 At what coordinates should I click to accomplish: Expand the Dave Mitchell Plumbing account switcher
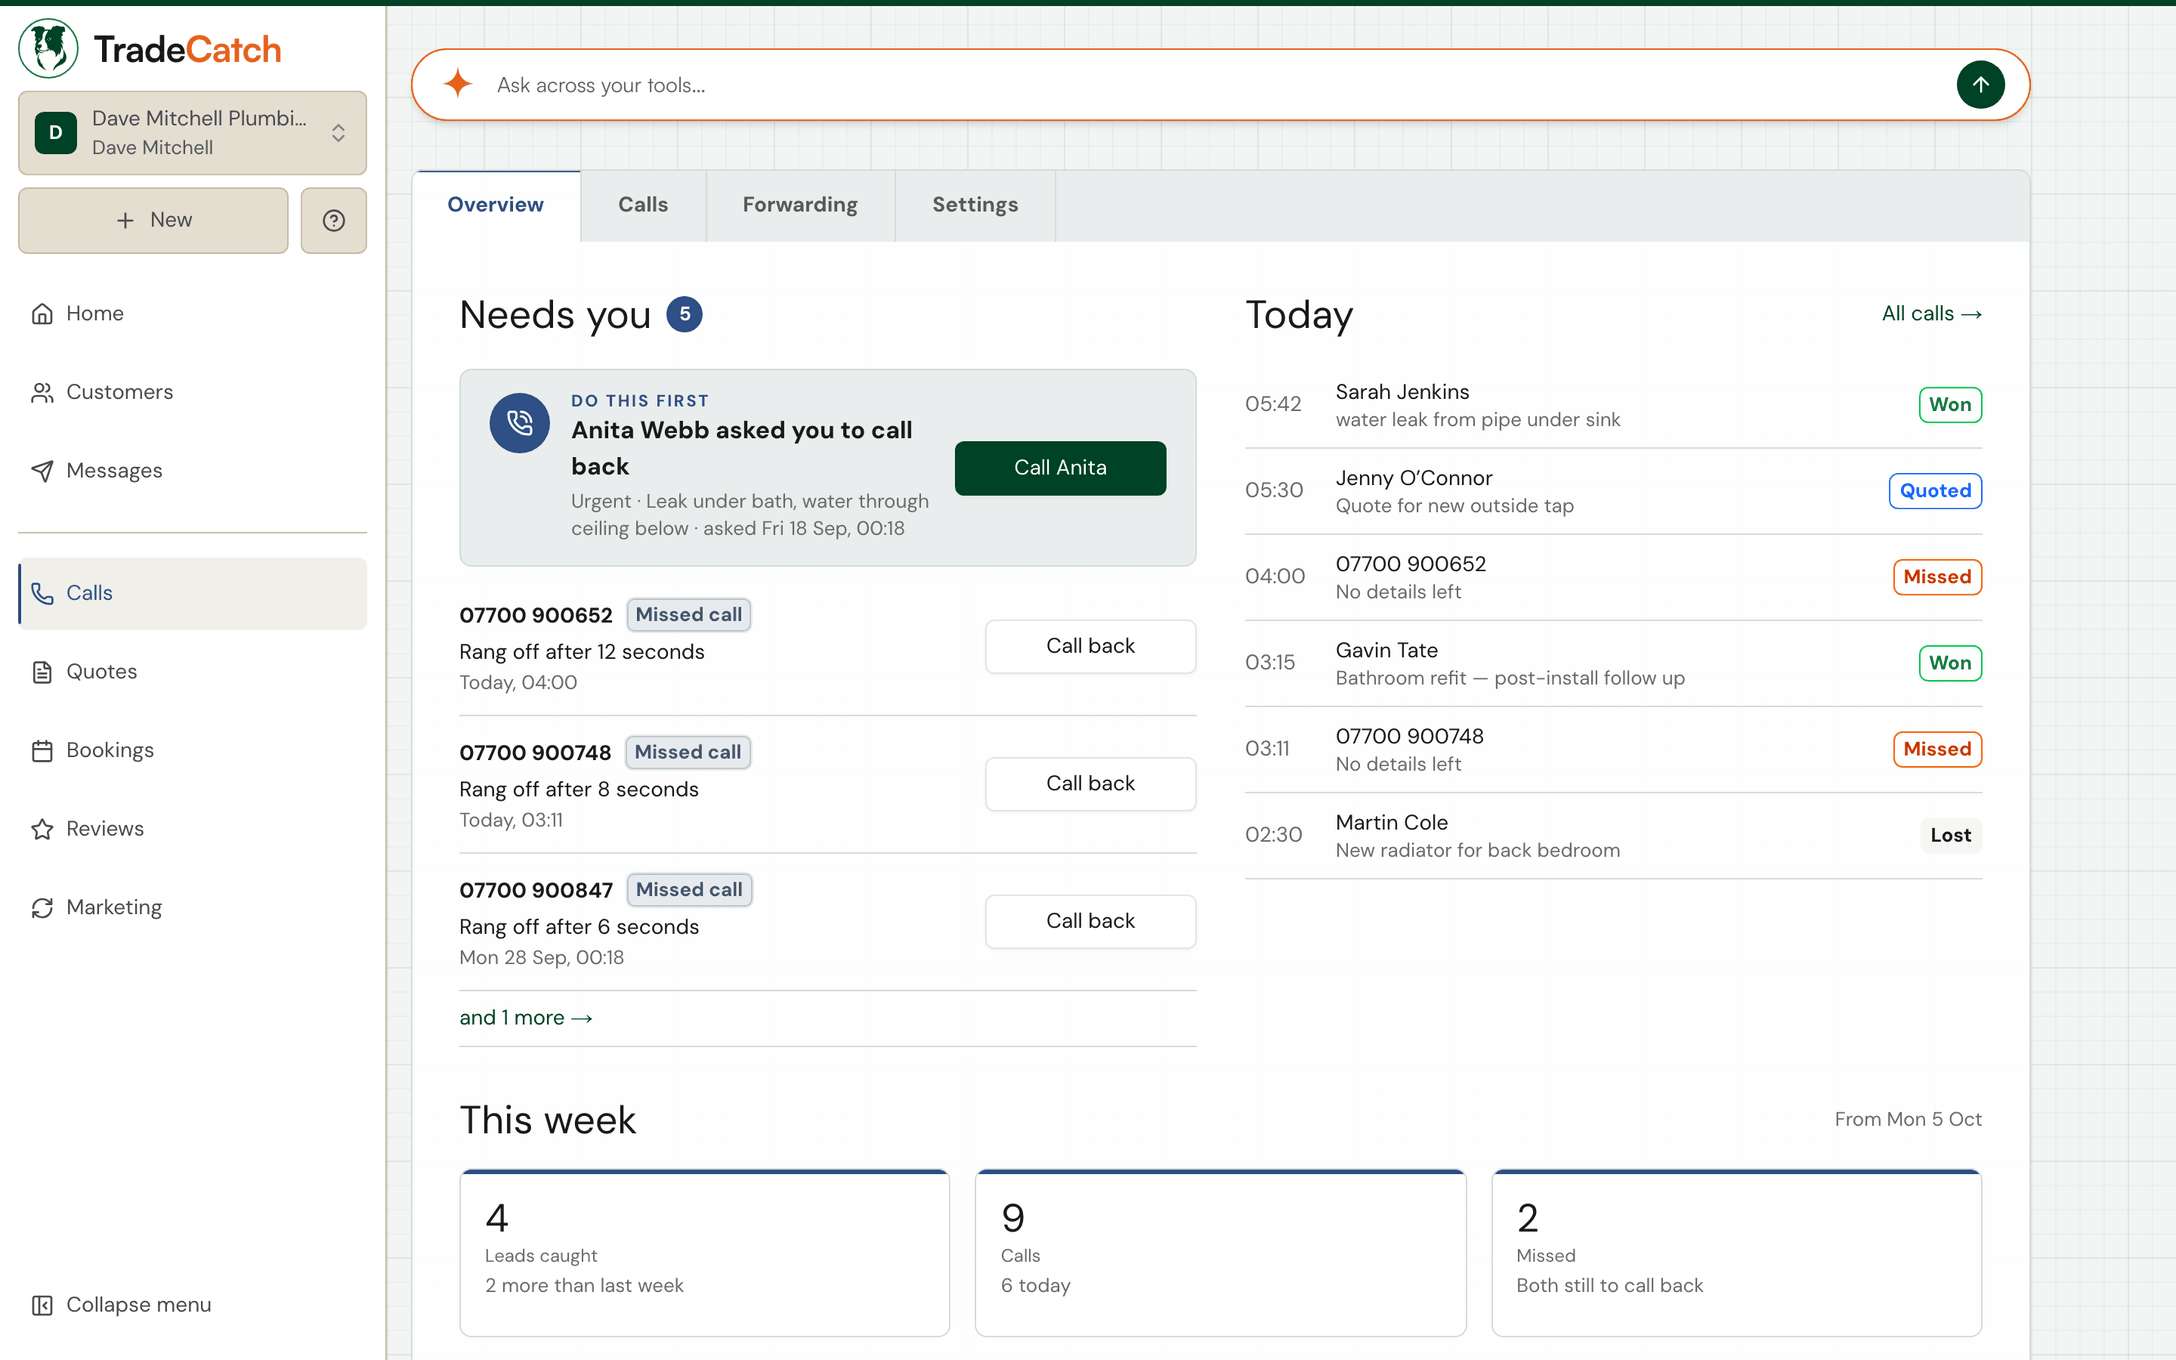point(192,133)
